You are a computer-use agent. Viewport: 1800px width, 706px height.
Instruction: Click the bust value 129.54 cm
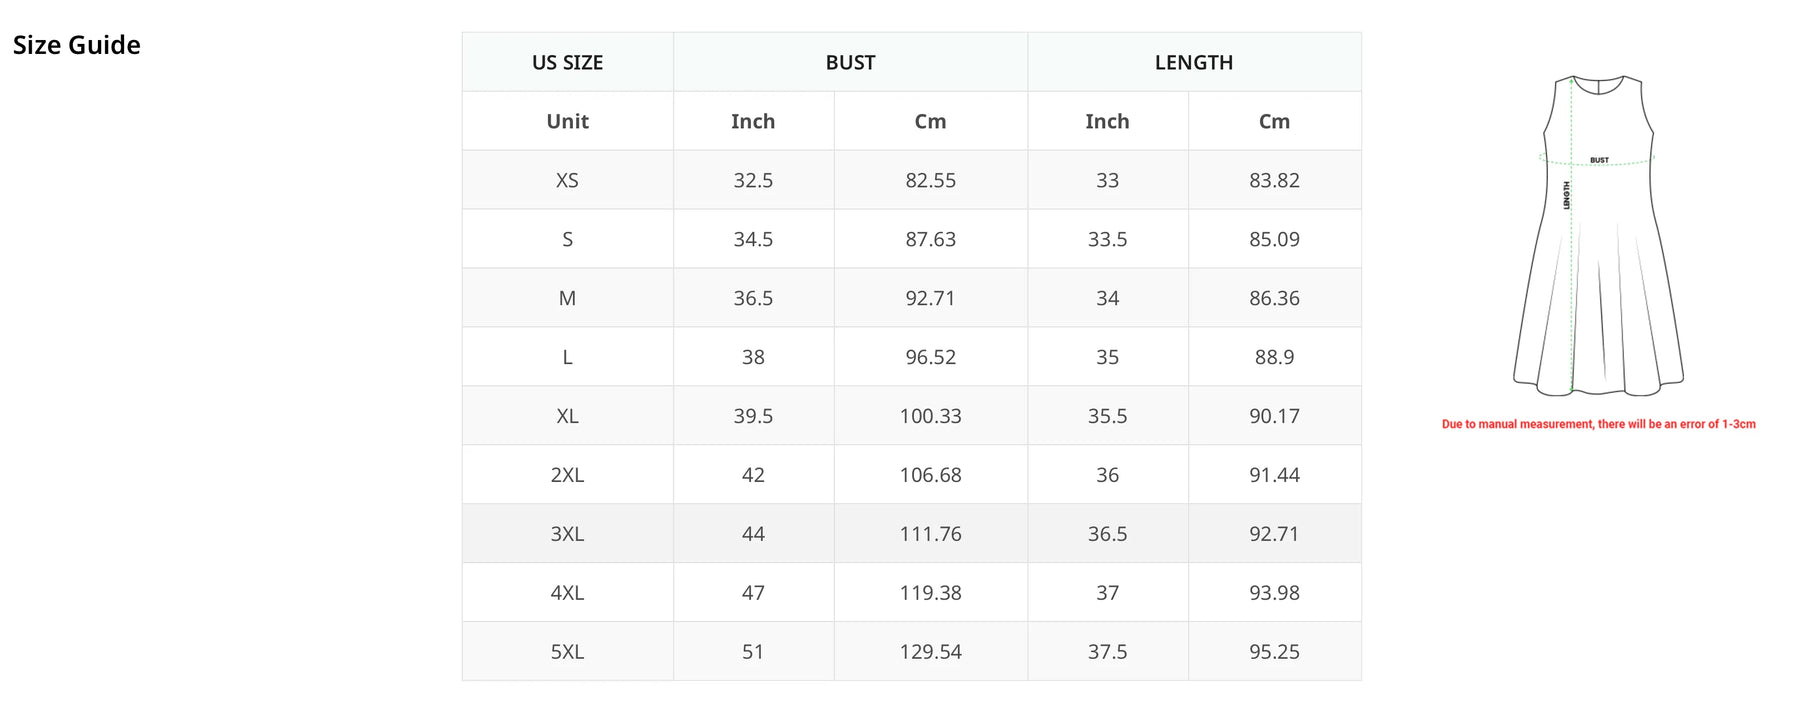point(930,652)
